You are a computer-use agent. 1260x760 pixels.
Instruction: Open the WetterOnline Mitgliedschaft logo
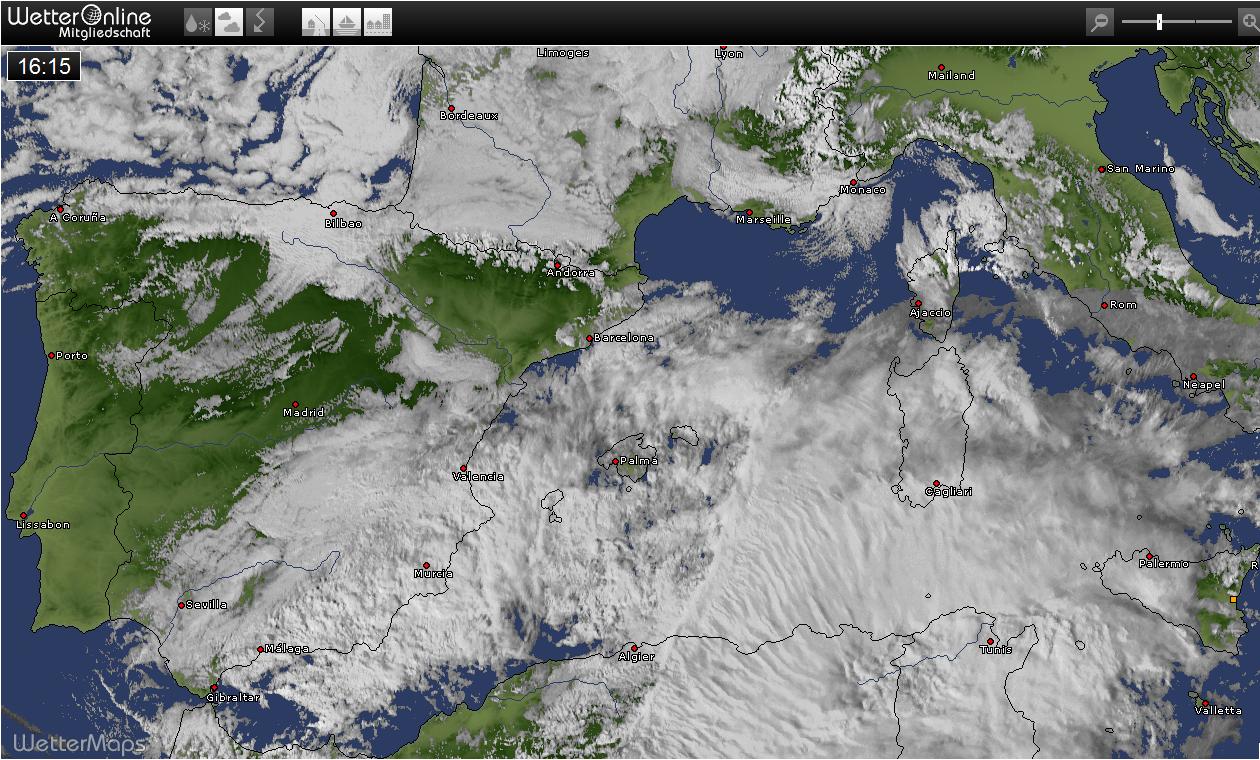[x=79, y=22]
